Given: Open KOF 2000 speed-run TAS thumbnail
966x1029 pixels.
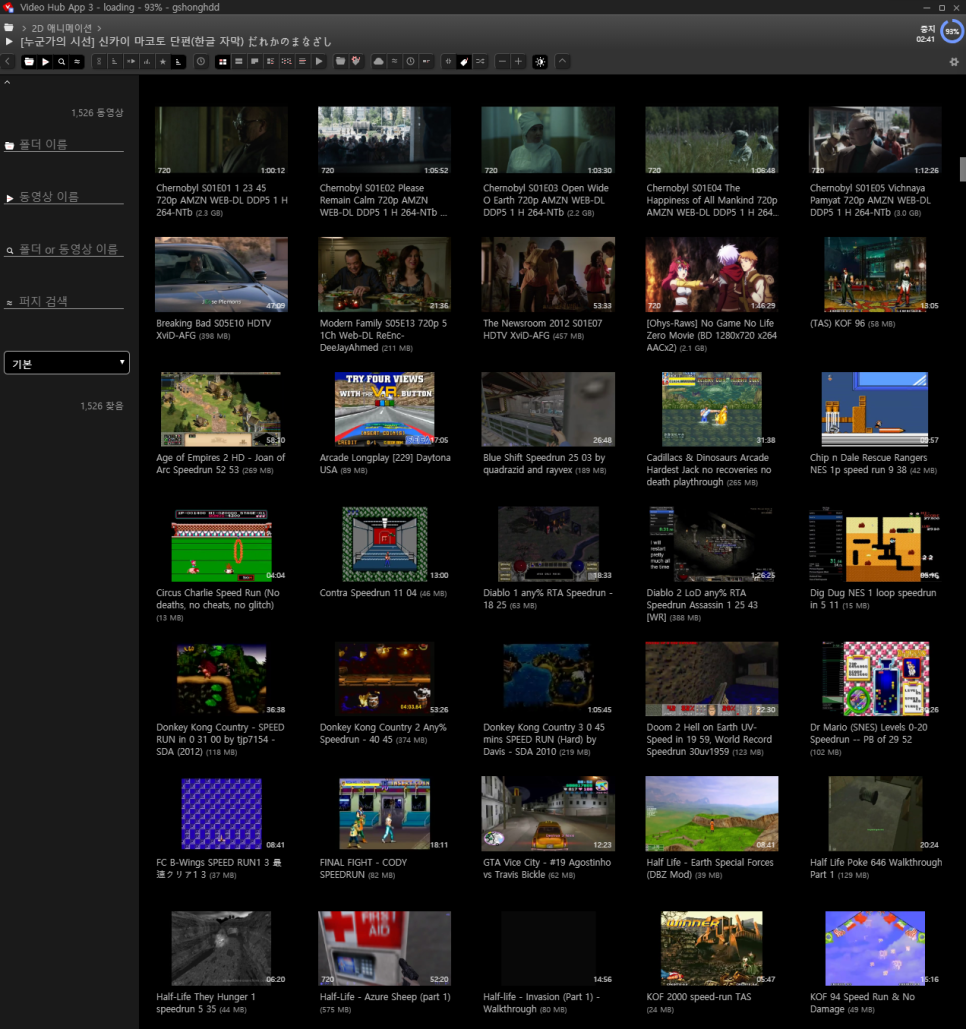Looking at the screenshot, I should 711,948.
